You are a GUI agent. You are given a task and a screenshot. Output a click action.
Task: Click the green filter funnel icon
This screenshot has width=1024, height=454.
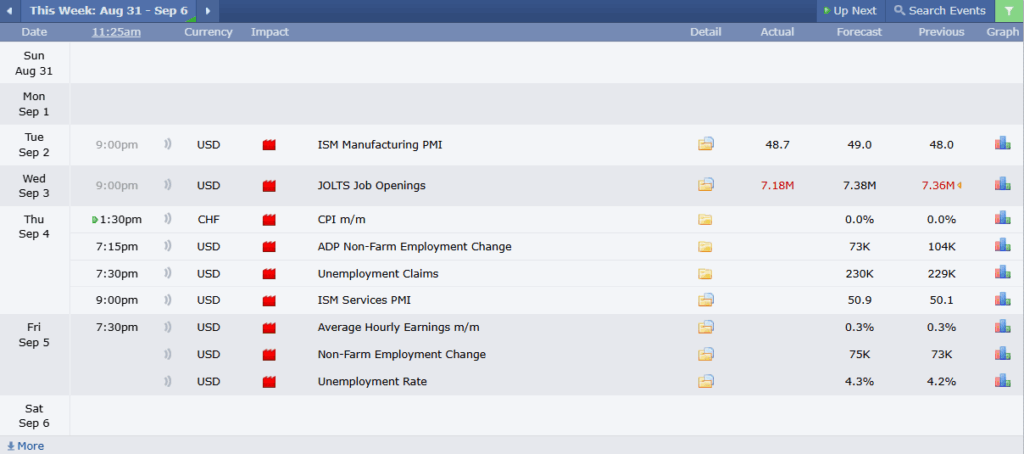coord(1009,11)
